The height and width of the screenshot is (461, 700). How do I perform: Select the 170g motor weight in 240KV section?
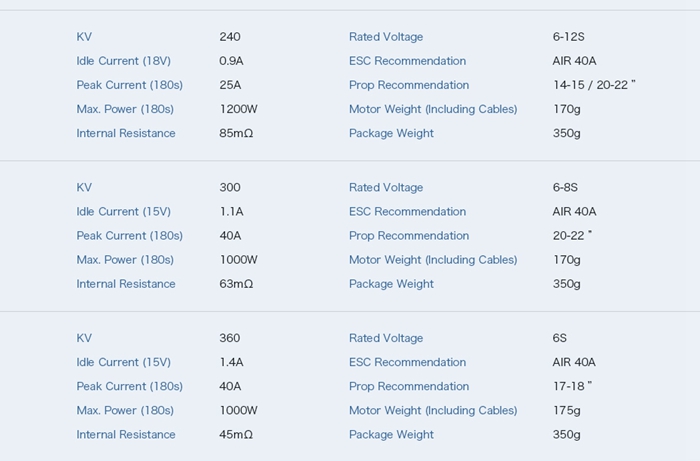(x=567, y=109)
